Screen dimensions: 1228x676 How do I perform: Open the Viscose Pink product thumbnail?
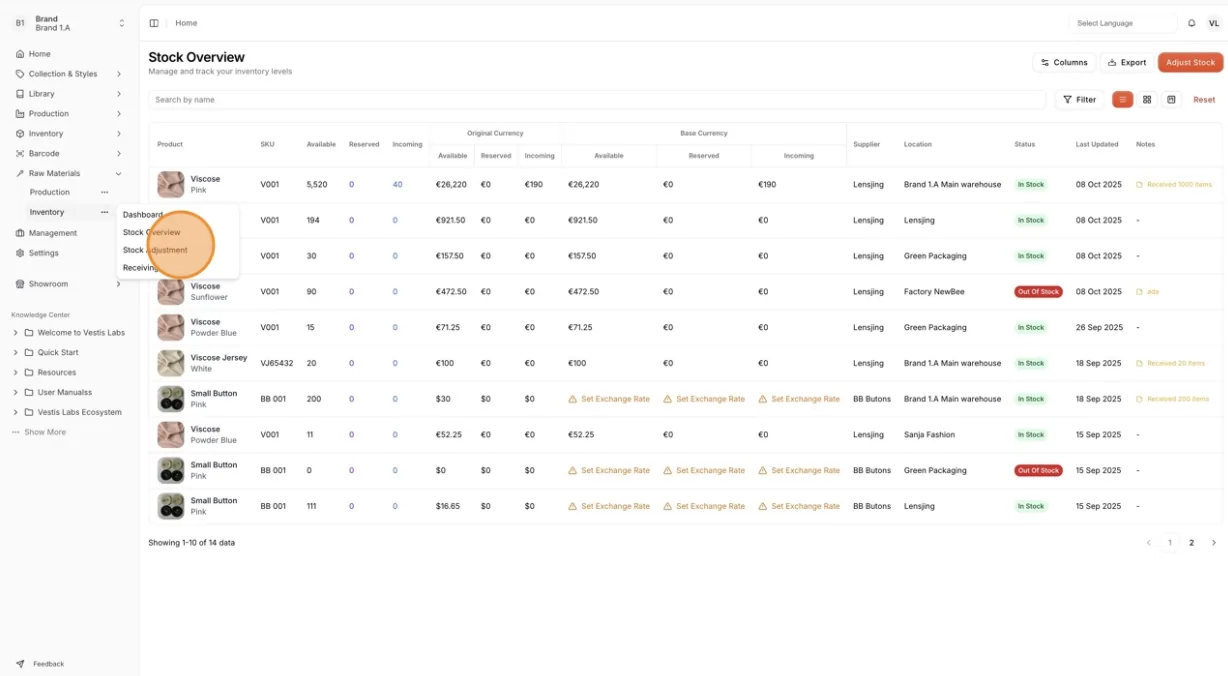coord(171,184)
